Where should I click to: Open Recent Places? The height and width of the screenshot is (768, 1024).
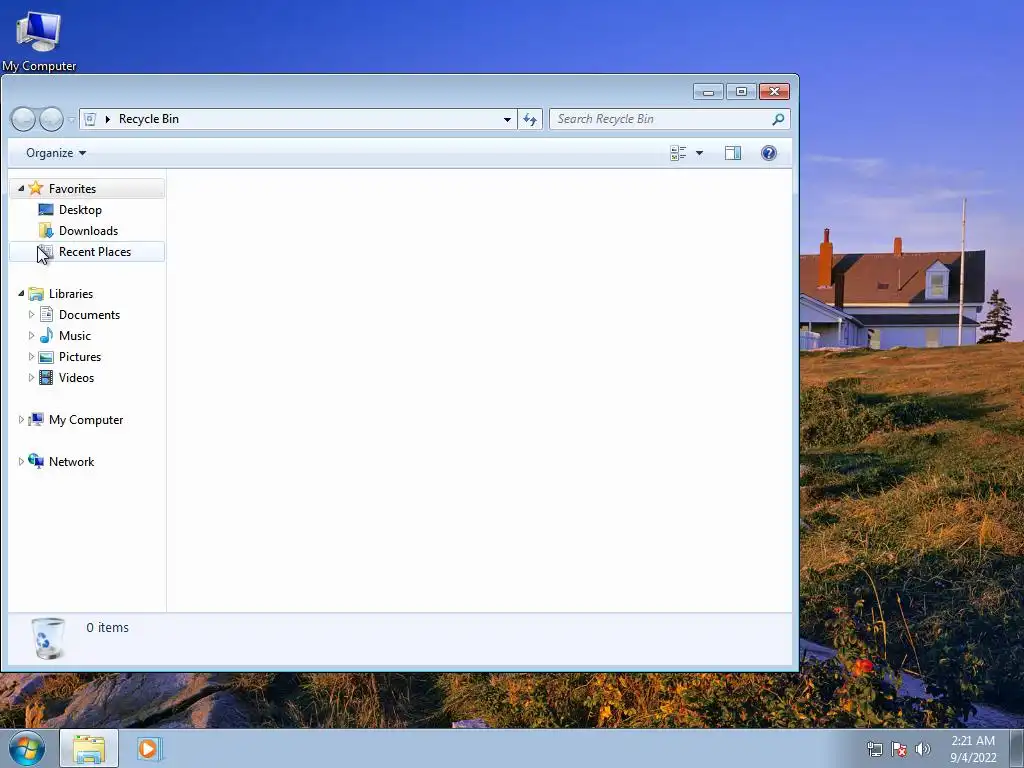(95, 251)
